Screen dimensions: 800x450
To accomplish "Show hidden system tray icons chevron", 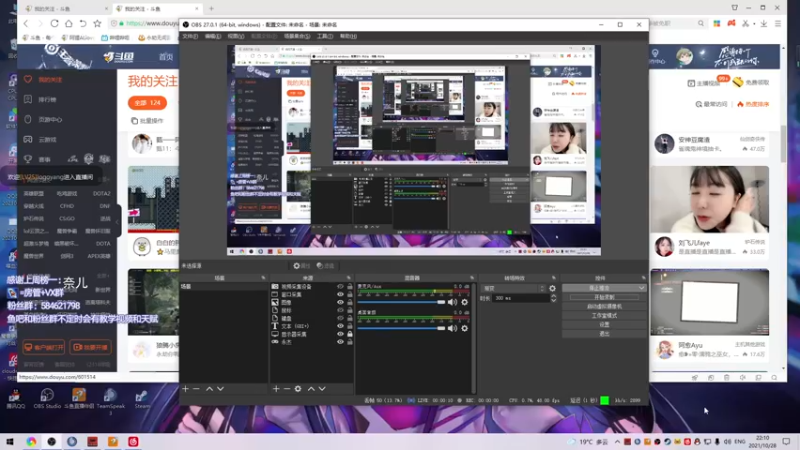I will click(x=617, y=441).
